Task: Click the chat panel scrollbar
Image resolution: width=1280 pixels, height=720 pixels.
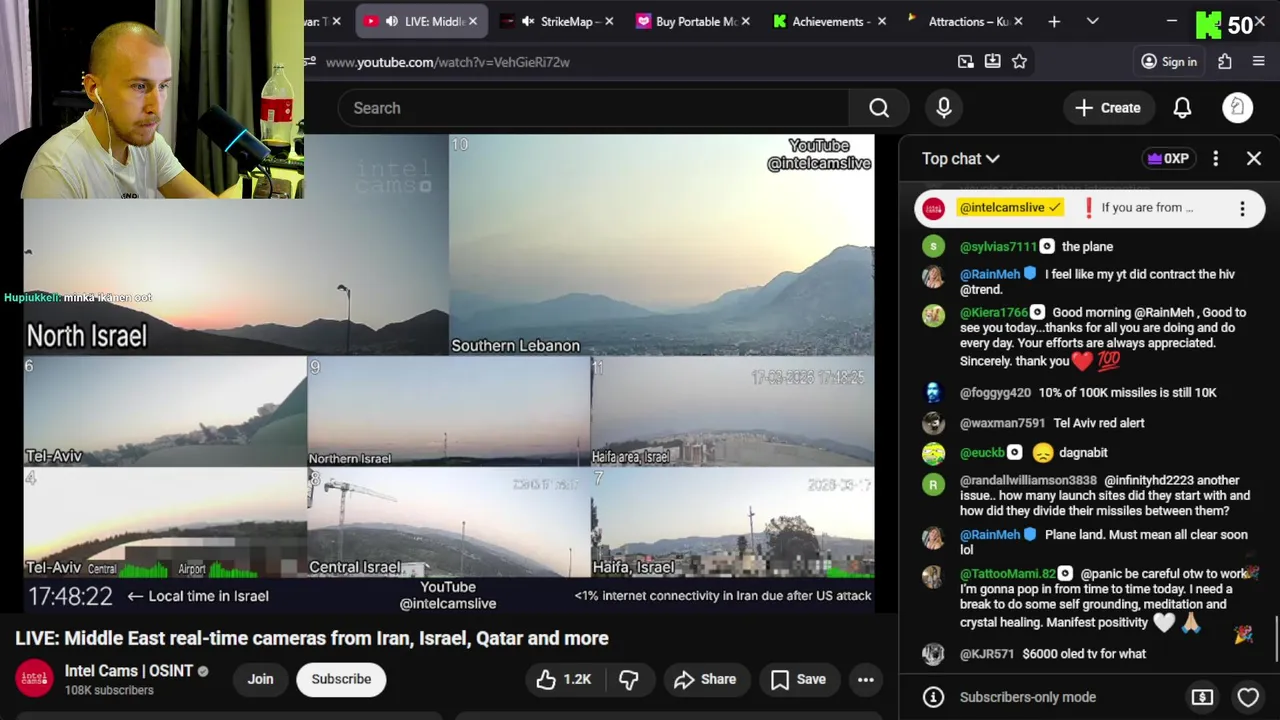Action: [x=1276, y=640]
